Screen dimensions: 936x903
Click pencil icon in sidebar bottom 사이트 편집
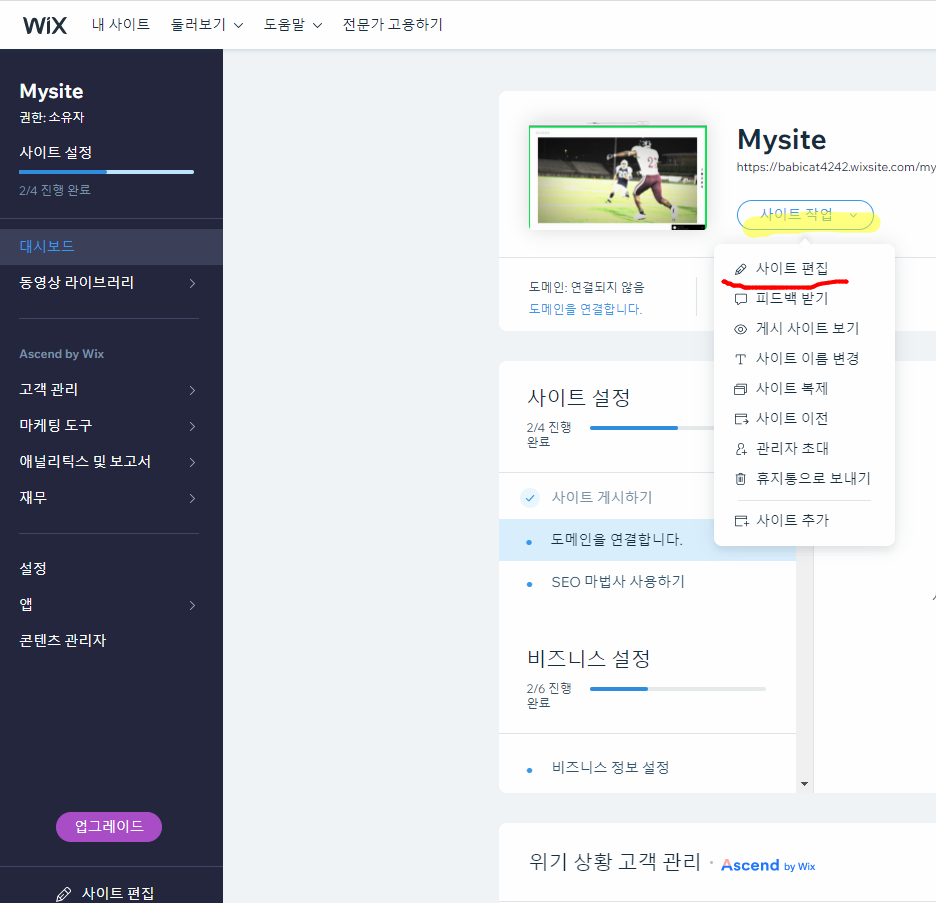(63, 894)
